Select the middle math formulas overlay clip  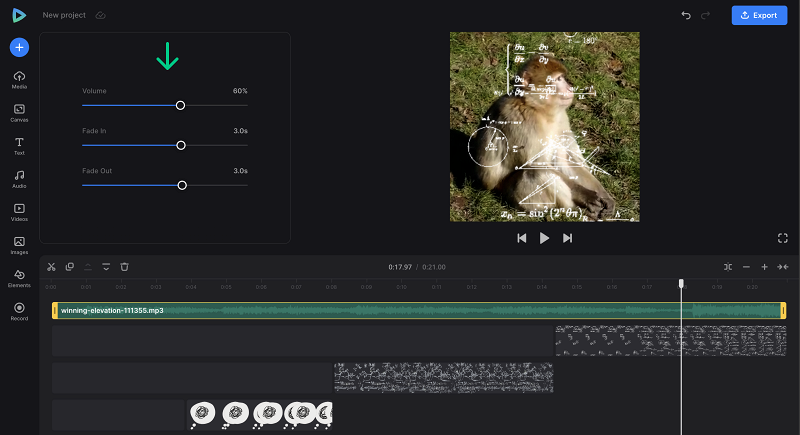(443, 378)
